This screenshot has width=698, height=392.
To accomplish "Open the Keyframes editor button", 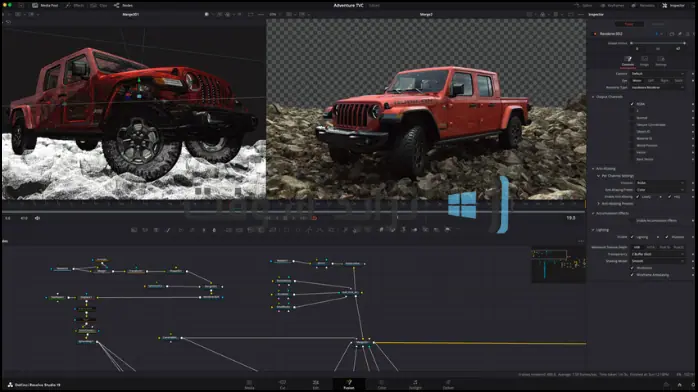I will (x=612, y=5).
